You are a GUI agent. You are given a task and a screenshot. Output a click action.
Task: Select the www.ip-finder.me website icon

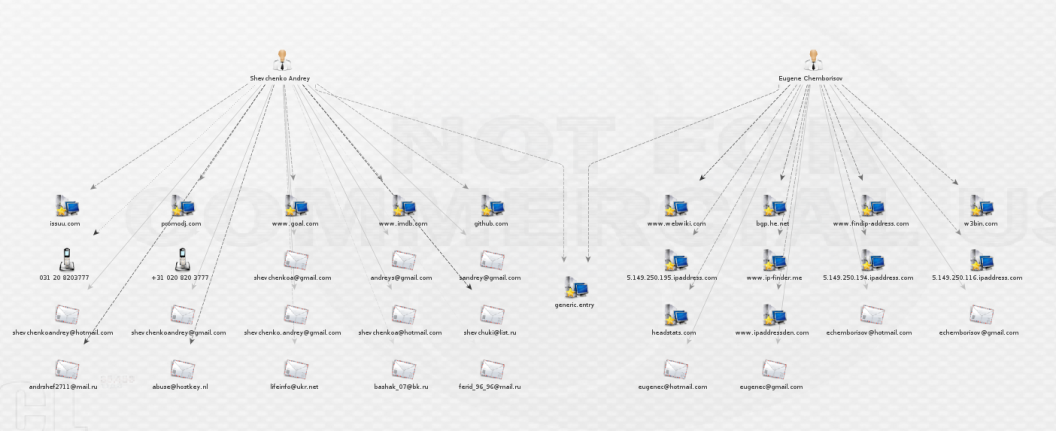pyautogui.click(x=774, y=261)
